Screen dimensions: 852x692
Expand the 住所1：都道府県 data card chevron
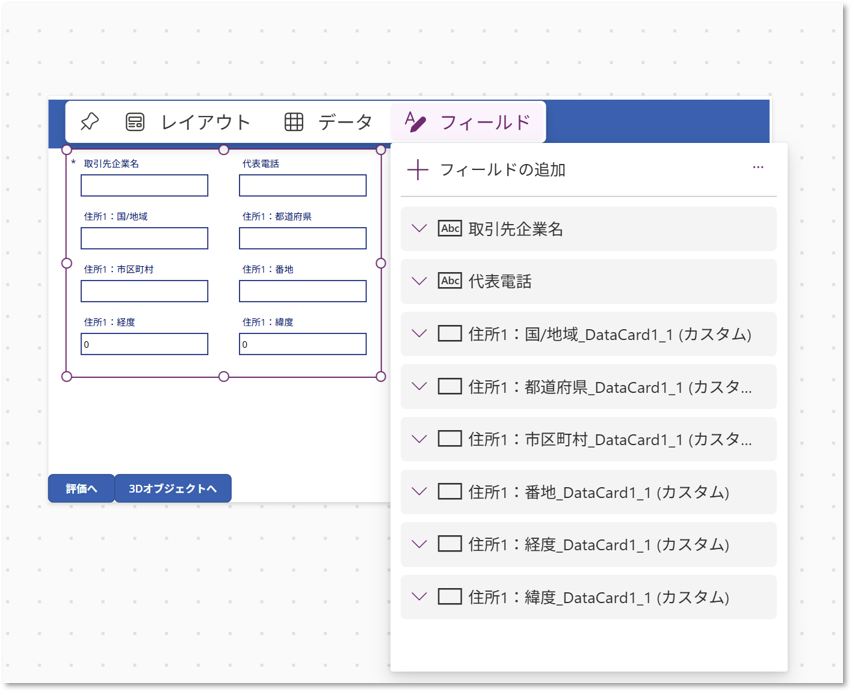tap(419, 387)
